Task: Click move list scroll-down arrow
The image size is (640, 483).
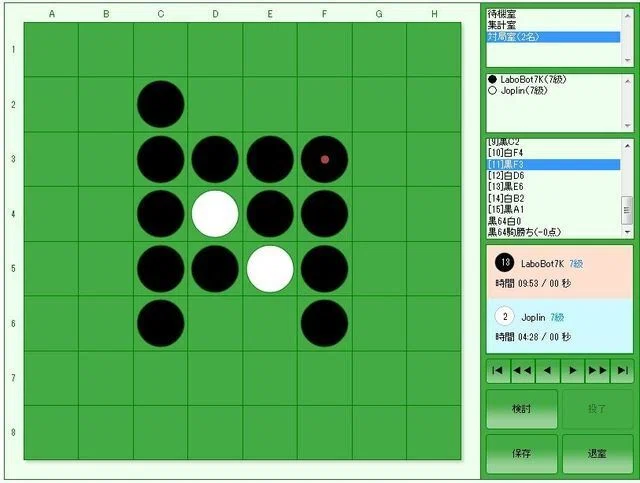Action: coord(627,232)
